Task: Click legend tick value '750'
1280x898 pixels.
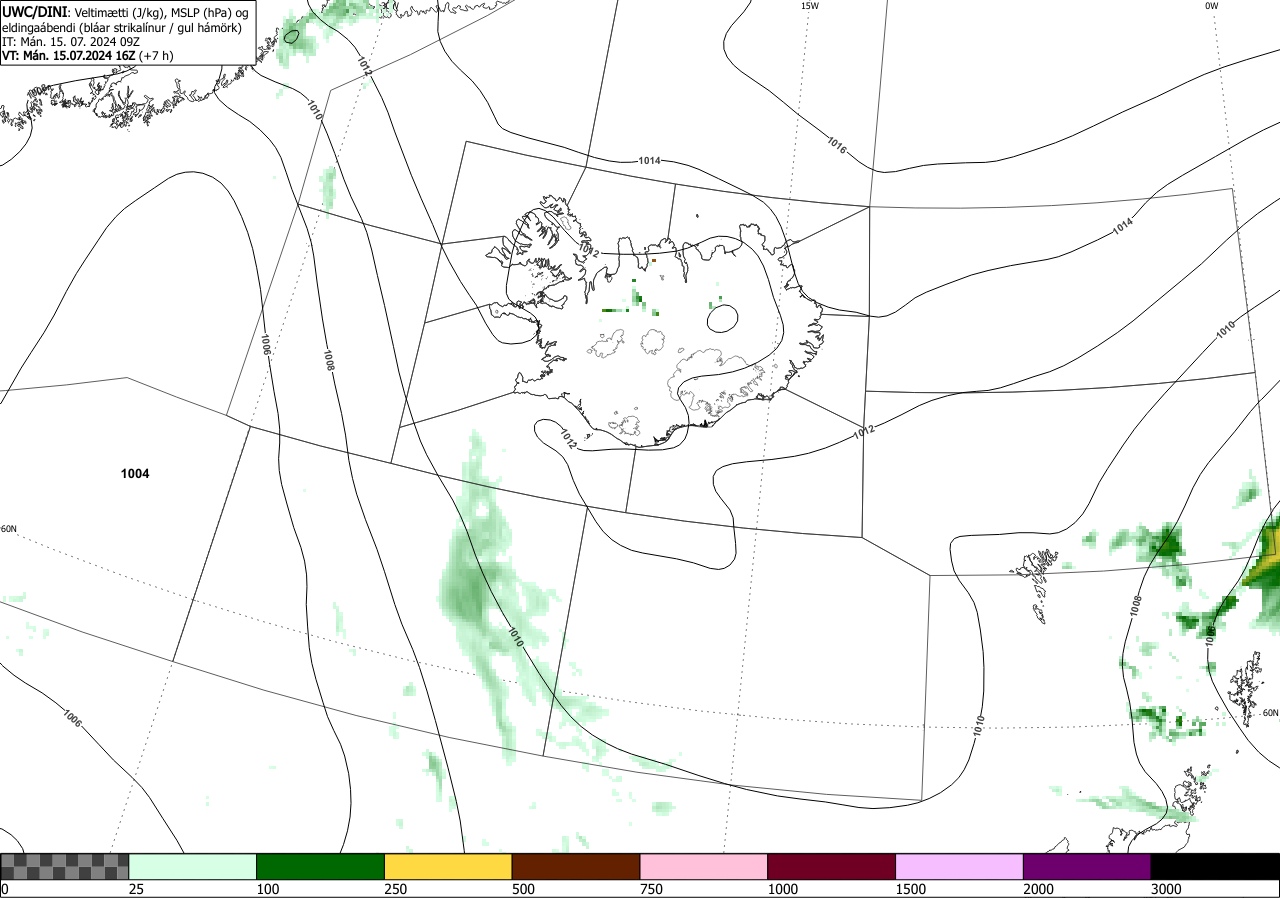Action: pos(651,889)
